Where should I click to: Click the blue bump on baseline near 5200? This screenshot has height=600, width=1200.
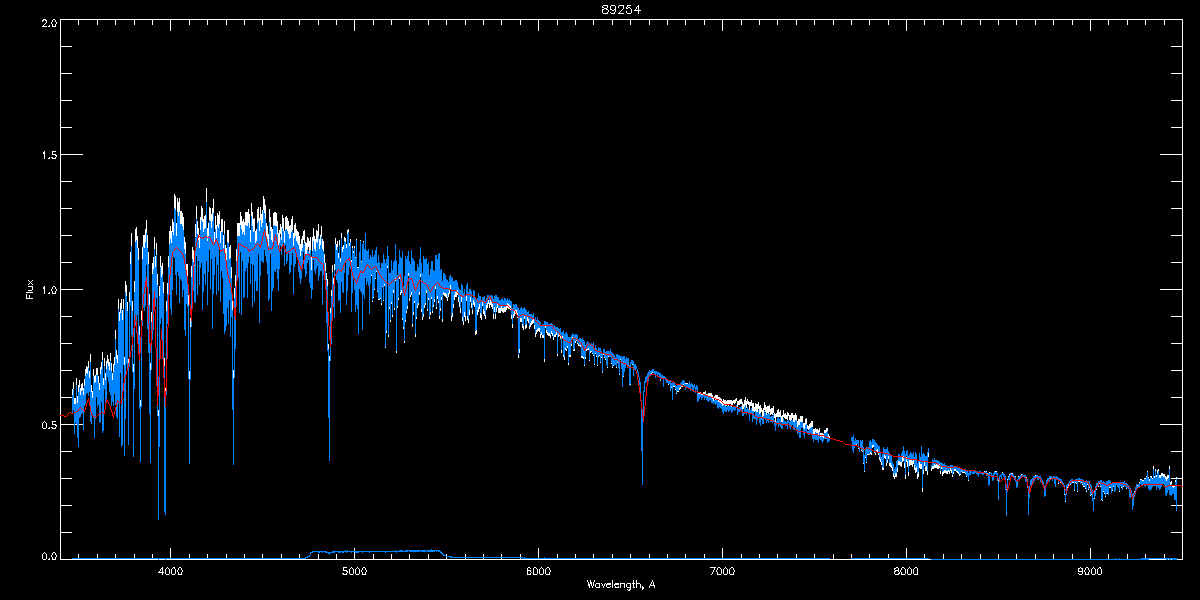376,552
